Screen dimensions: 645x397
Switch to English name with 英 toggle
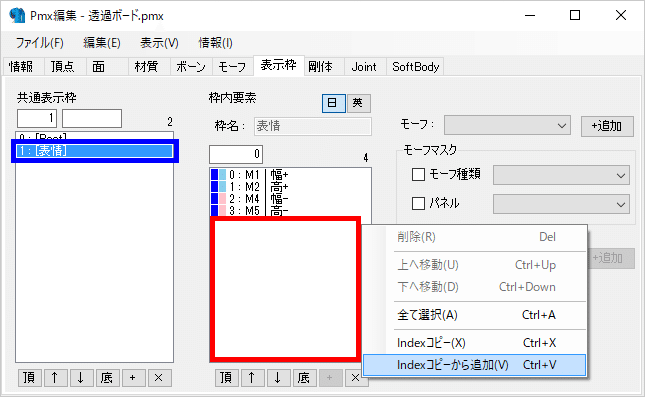359,103
